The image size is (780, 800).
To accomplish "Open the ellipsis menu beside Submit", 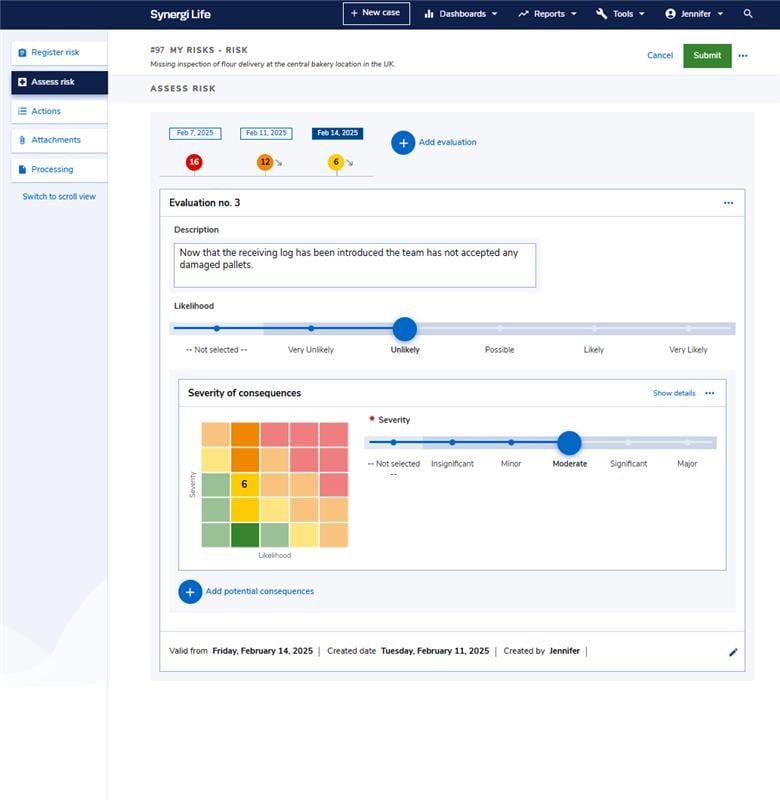I will click(x=743, y=56).
